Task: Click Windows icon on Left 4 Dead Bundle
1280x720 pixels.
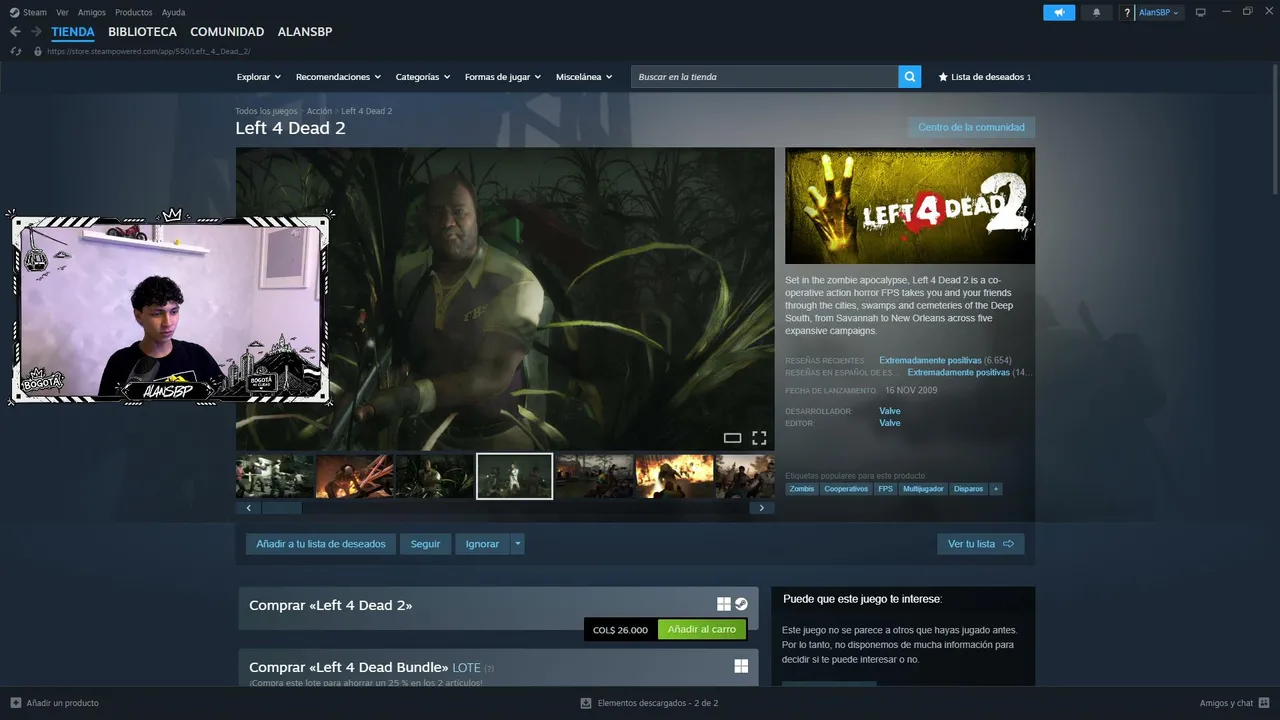Action: [741, 666]
